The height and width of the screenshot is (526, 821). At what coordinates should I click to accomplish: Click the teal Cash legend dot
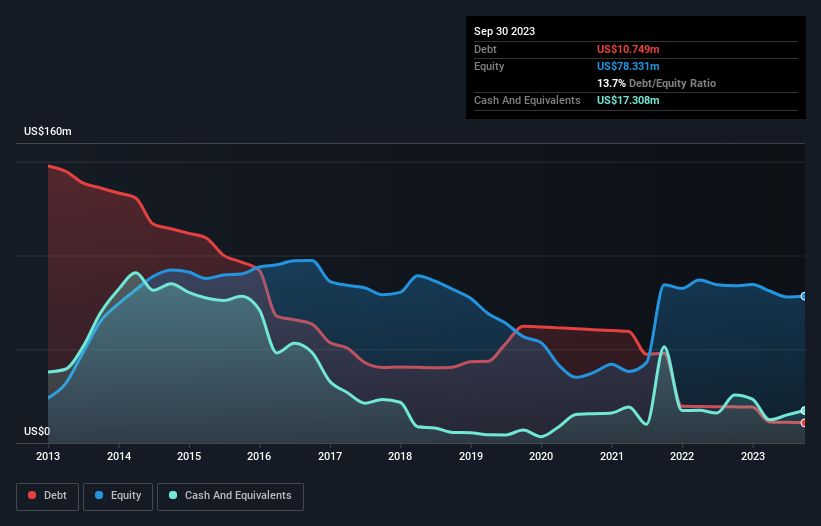point(173,495)
